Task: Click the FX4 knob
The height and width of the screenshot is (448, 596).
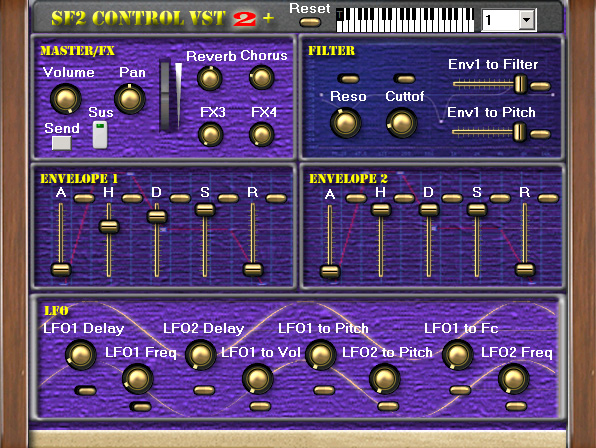Action: click(x=262, y=135)
